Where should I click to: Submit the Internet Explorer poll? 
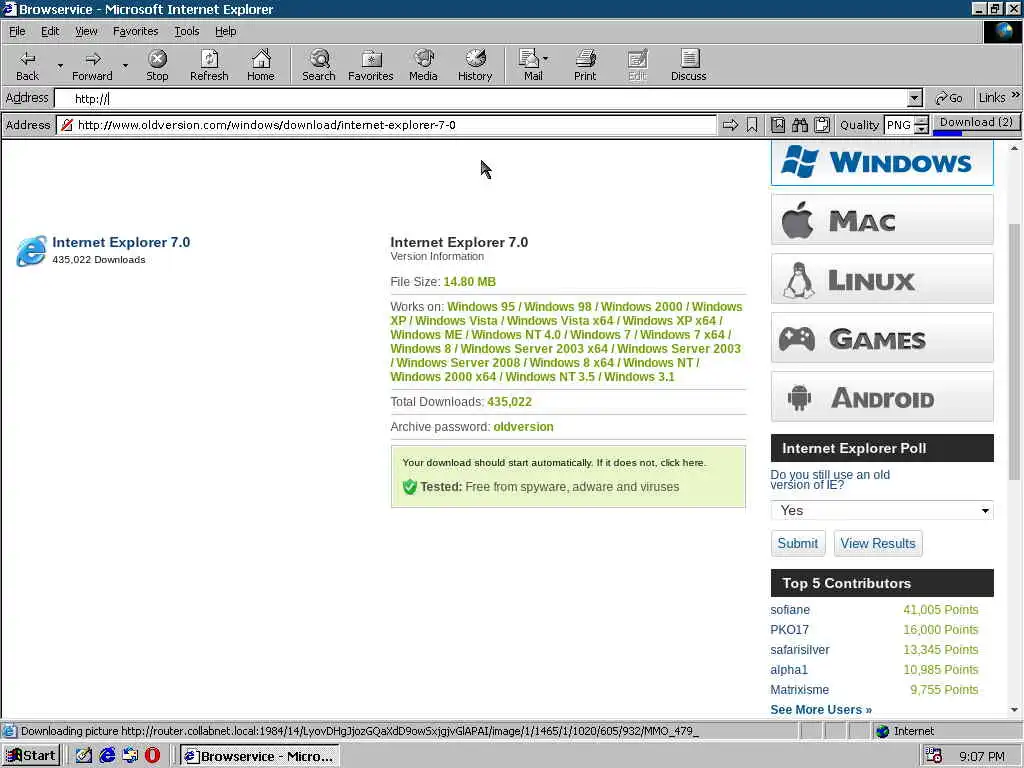[797, 543]
